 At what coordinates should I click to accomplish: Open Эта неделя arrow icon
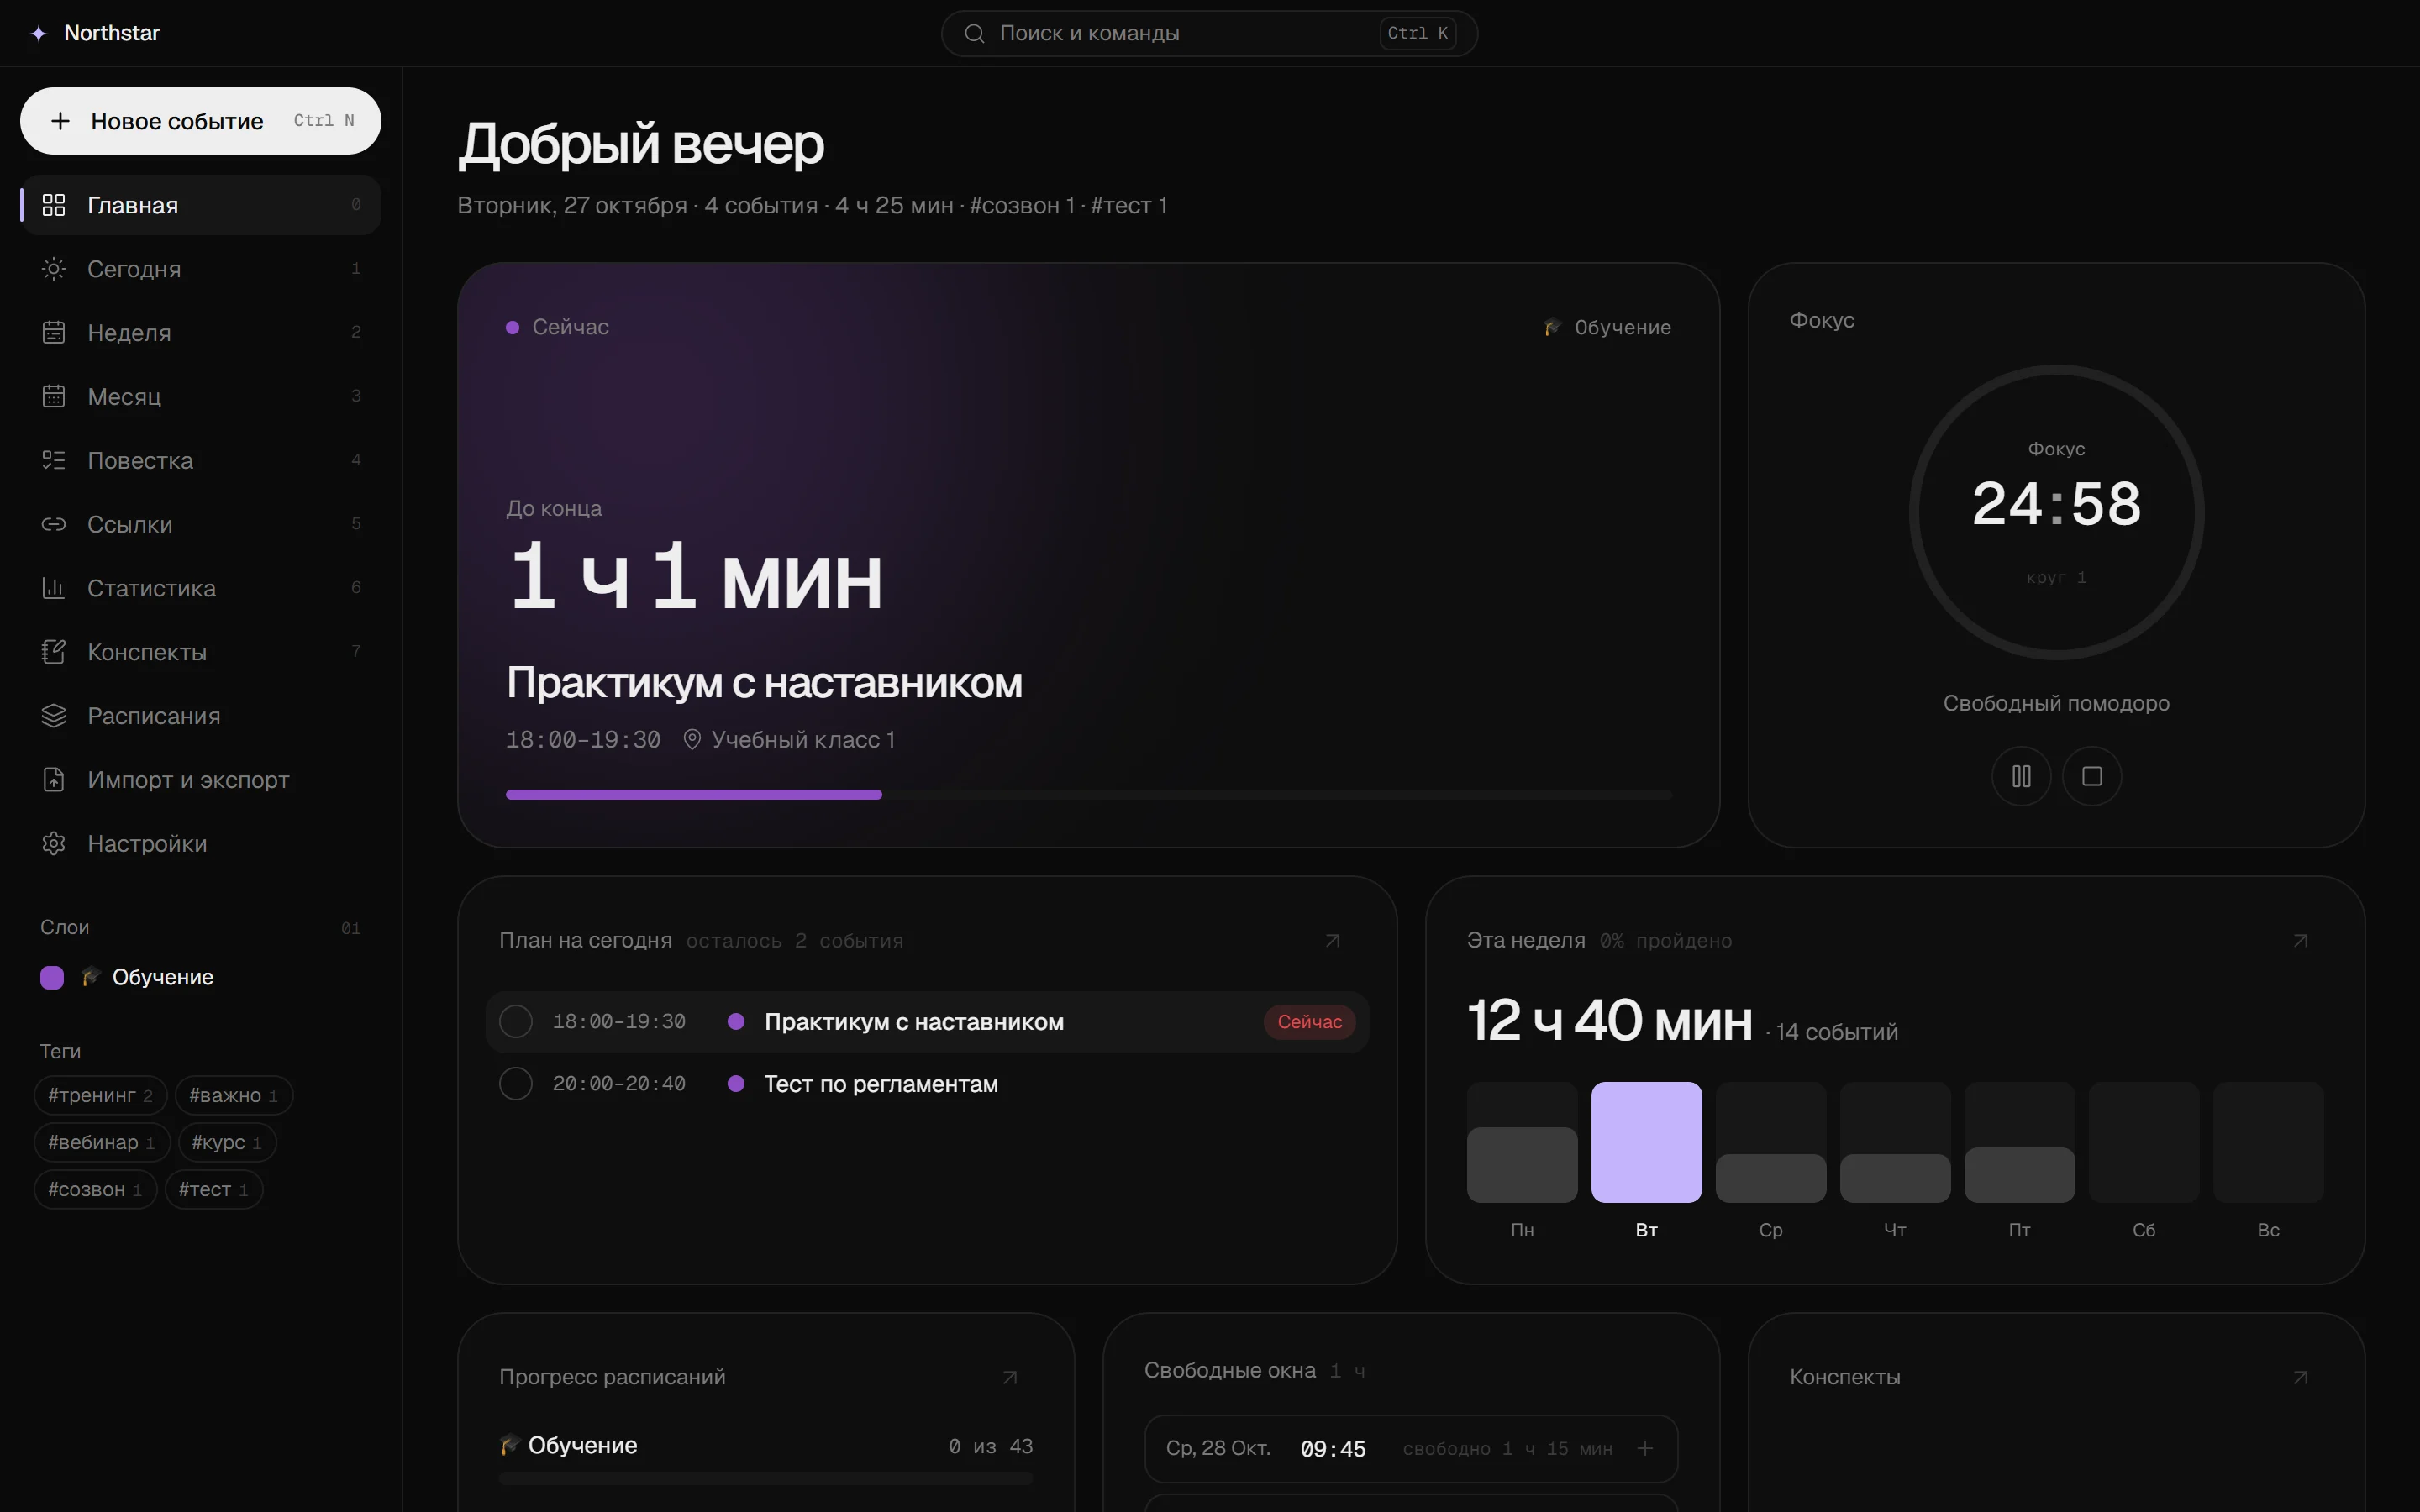click(2300, 941)
